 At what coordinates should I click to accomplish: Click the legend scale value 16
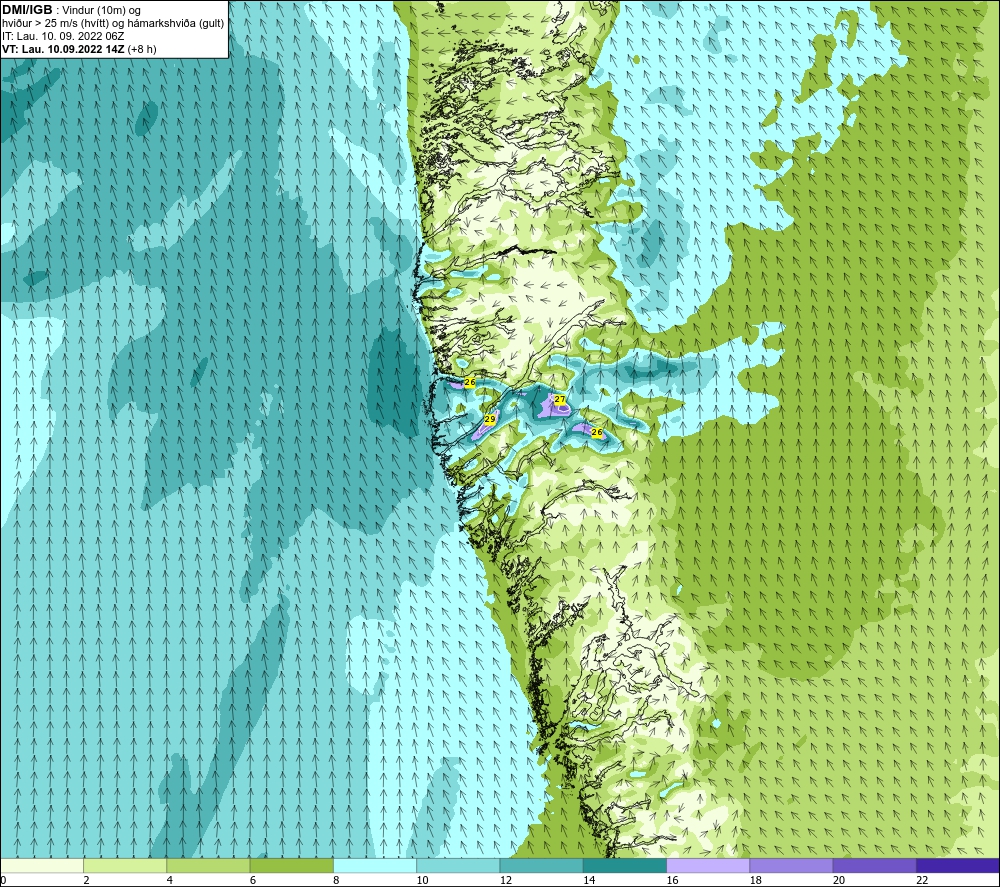click(x=672, y=880)
